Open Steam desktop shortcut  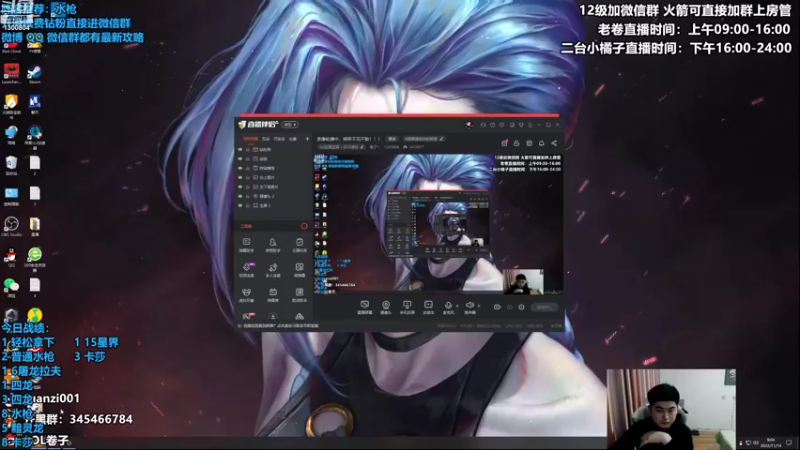tap(34, 74)
